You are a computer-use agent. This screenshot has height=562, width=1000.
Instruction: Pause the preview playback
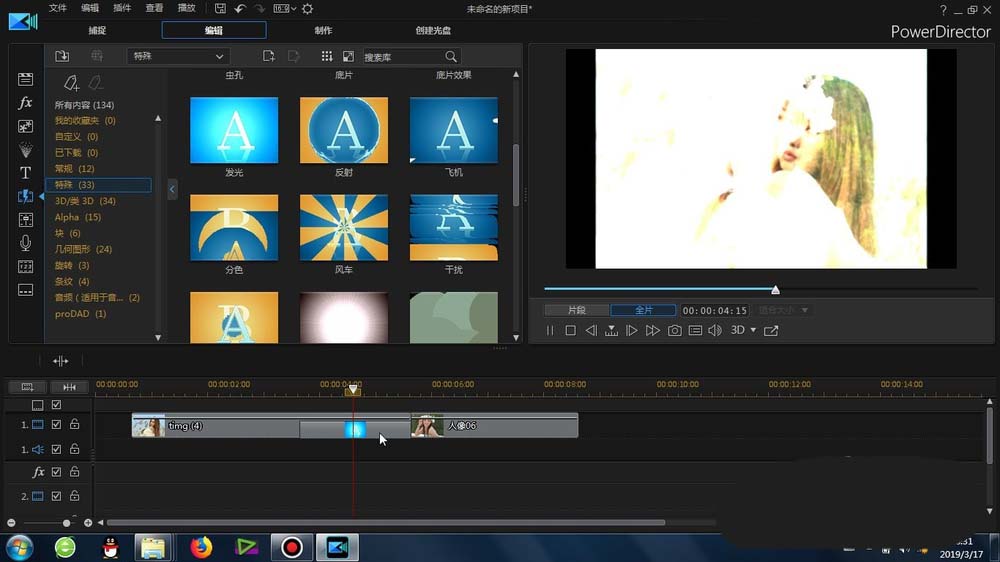pos(550,330)
